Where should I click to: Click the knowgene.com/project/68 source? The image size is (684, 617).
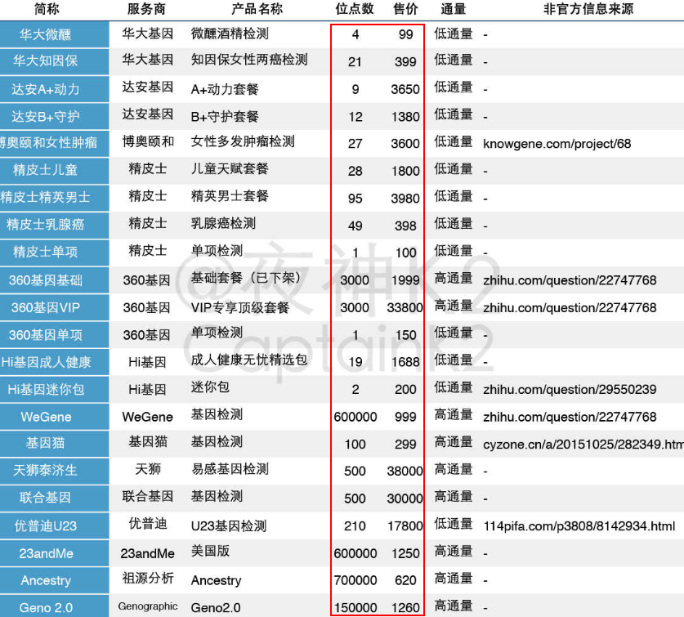(557, 144)
